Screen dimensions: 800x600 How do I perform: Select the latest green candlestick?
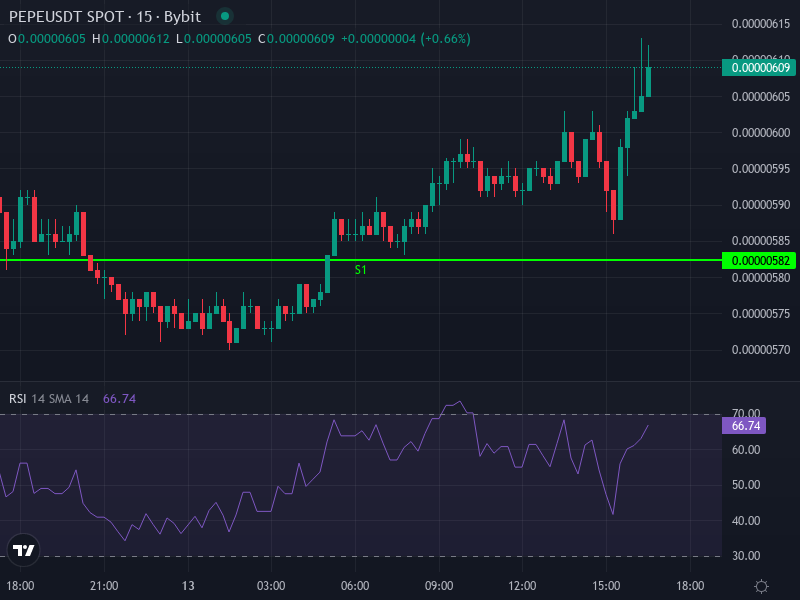click(x=646, y=80)
